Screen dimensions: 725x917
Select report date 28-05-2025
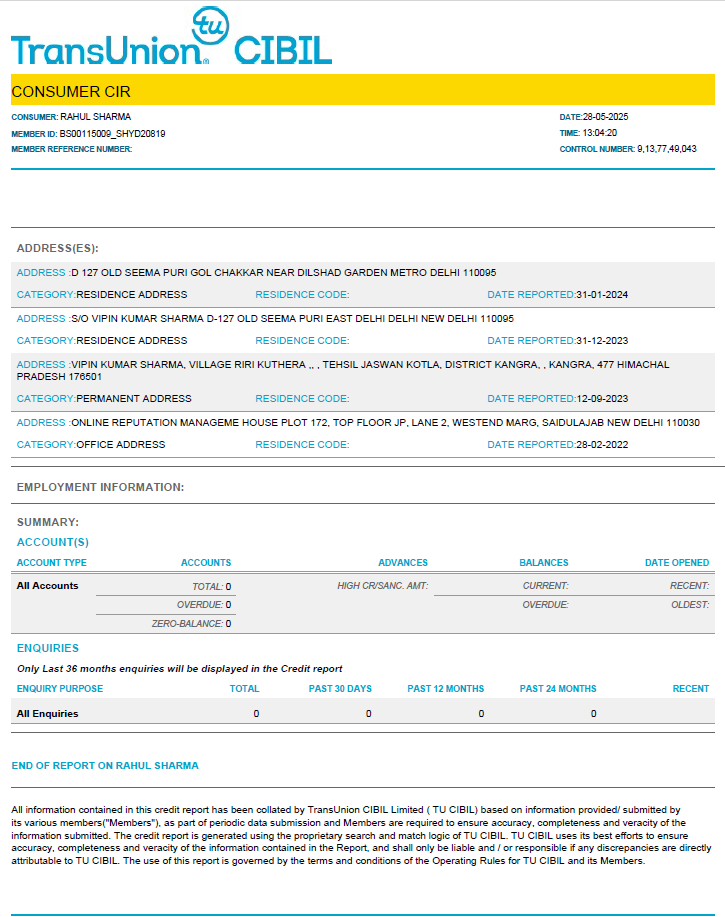pyautogui.click(x=605, y=117)
